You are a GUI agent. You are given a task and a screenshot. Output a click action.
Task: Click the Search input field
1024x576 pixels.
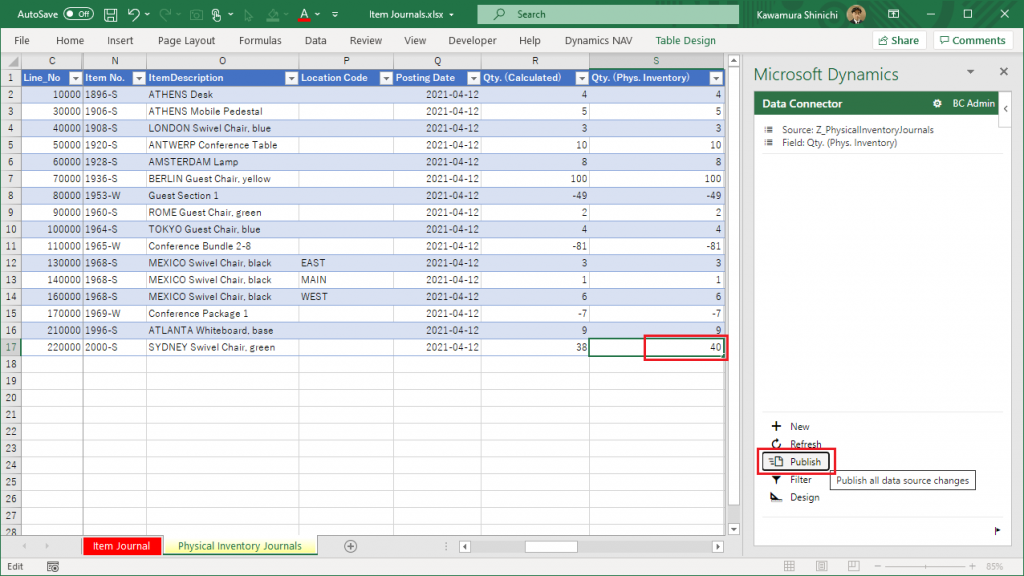pyautogui.click(x=608, y=14)
